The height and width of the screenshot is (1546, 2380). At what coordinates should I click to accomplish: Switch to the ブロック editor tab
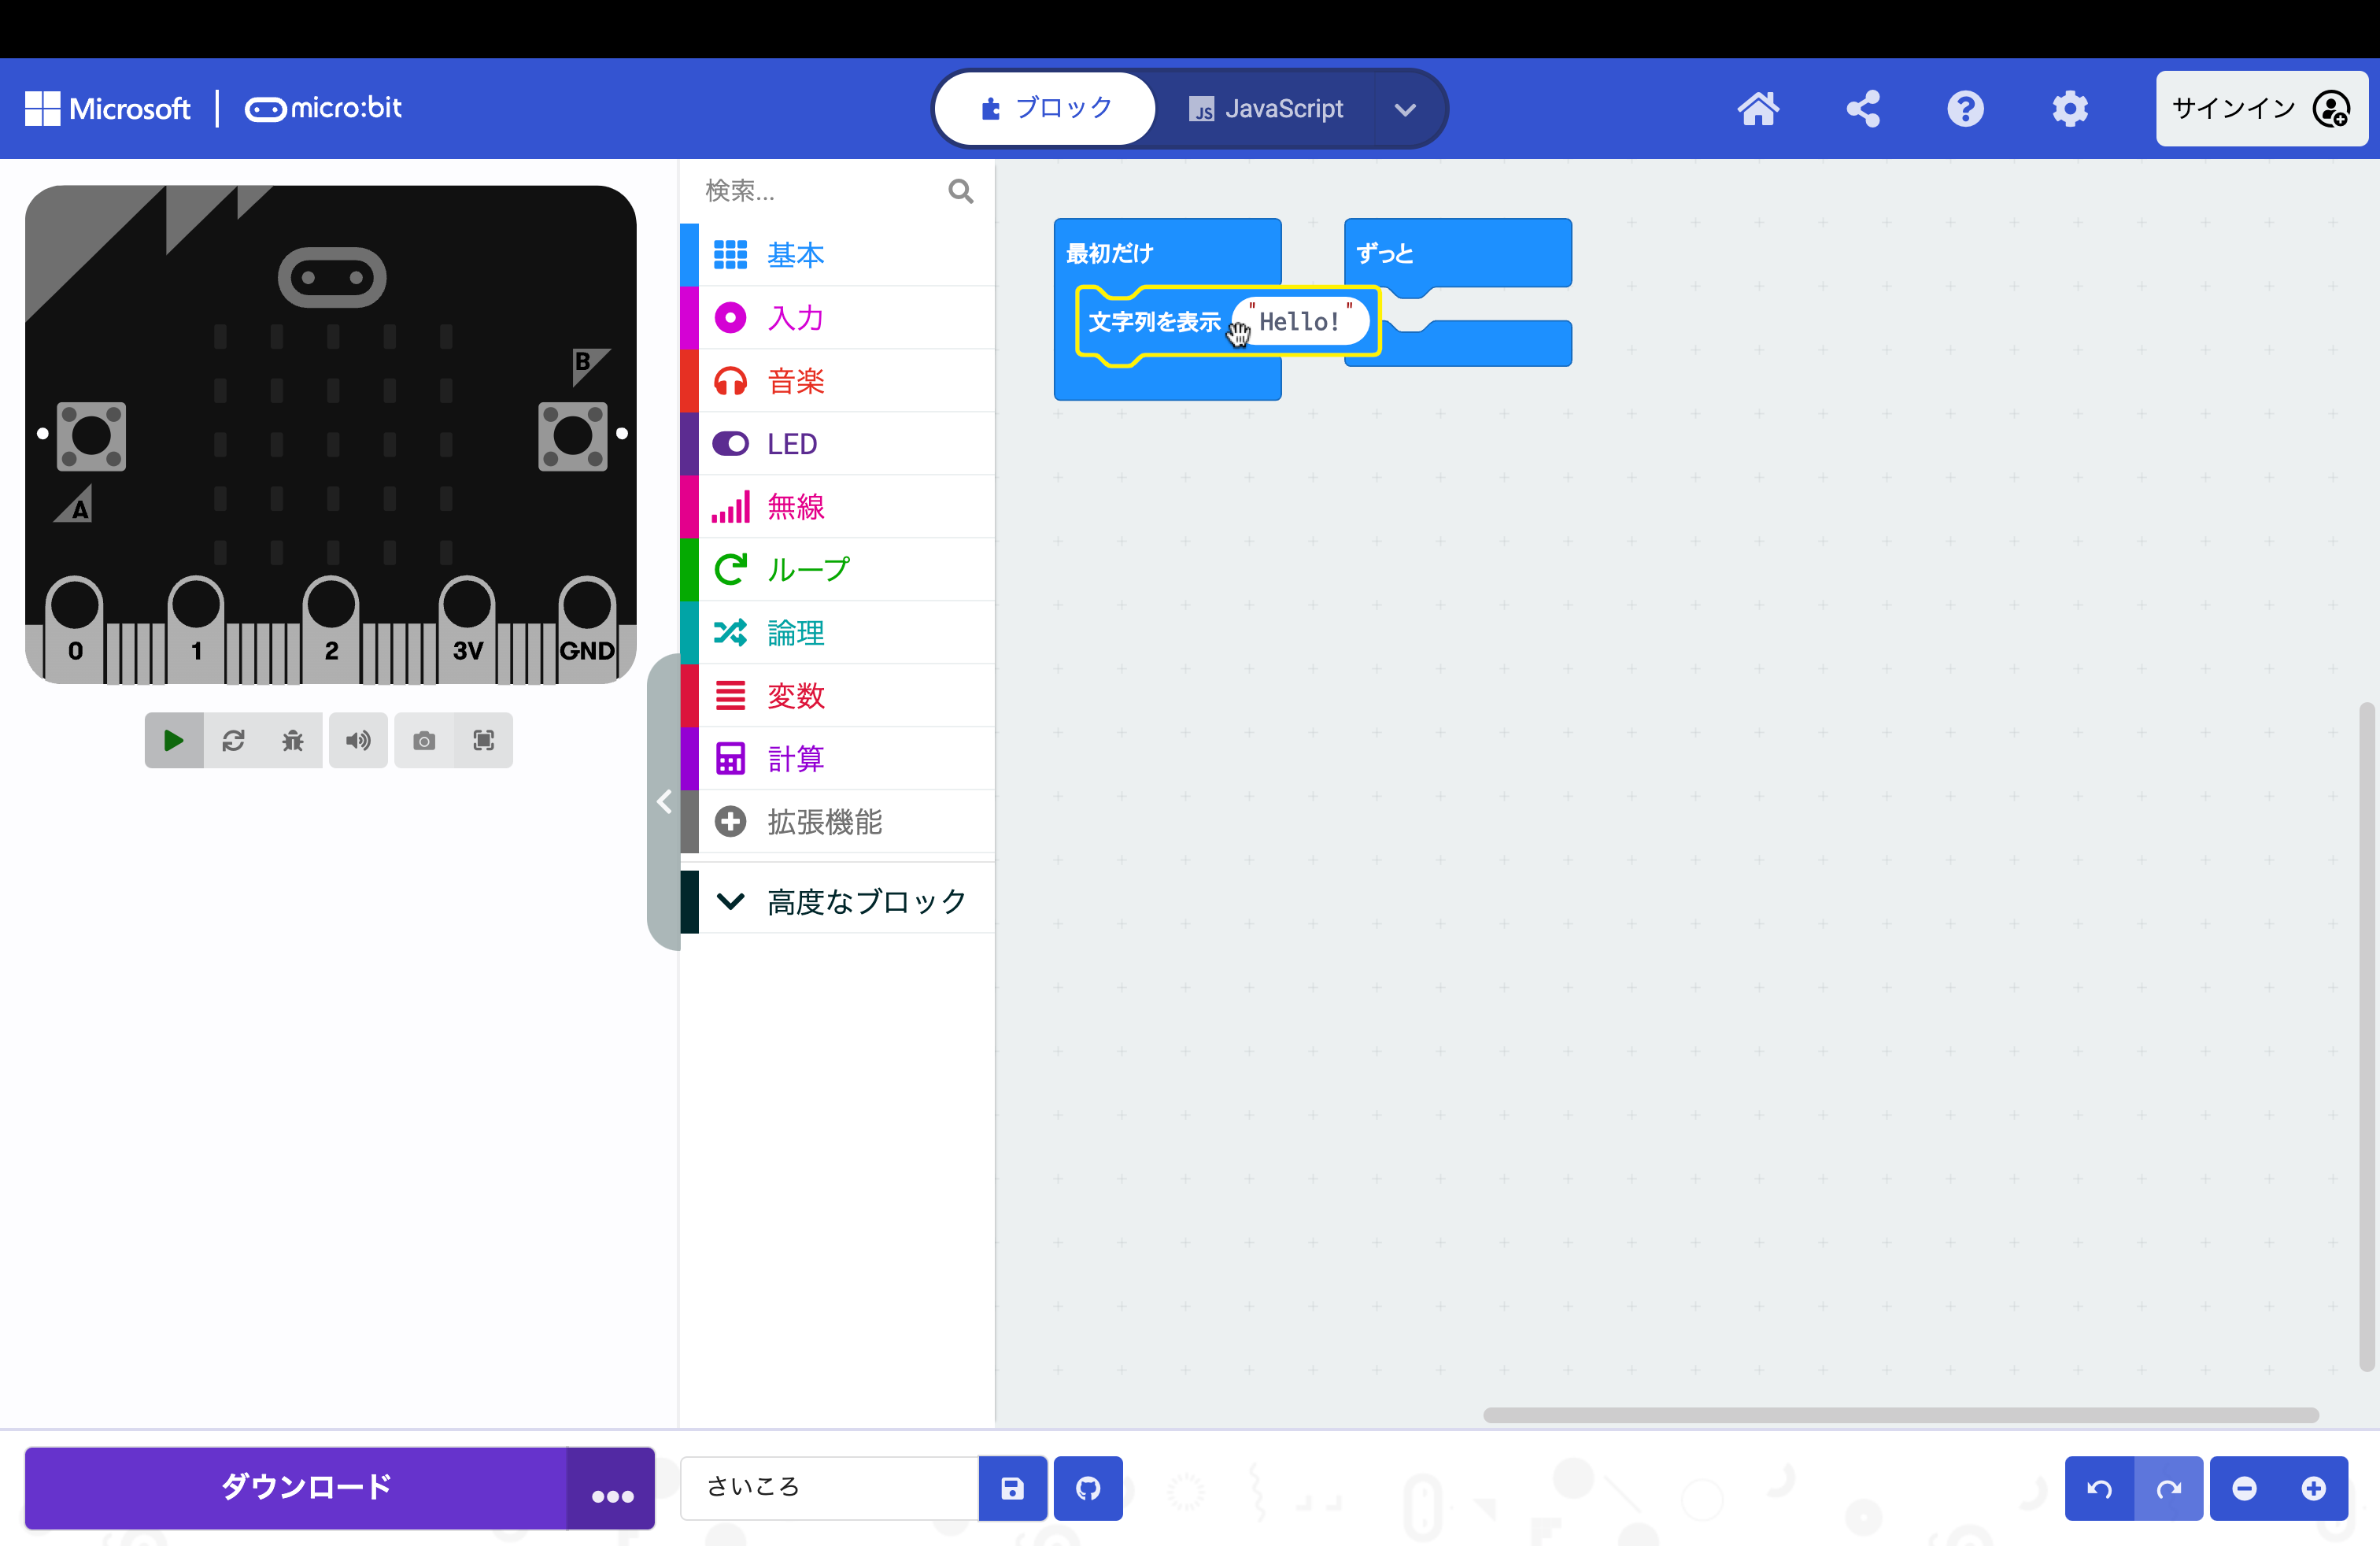(1046, 108)
